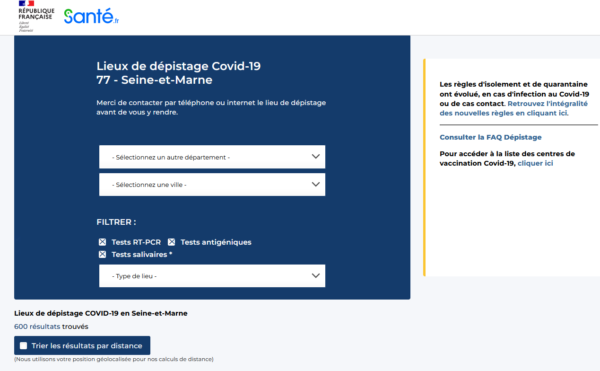Uncheck the Tests salivaires filter
The height and width of the screenshot is (371, 600).
pyautogui.click(x=102, y=254)
